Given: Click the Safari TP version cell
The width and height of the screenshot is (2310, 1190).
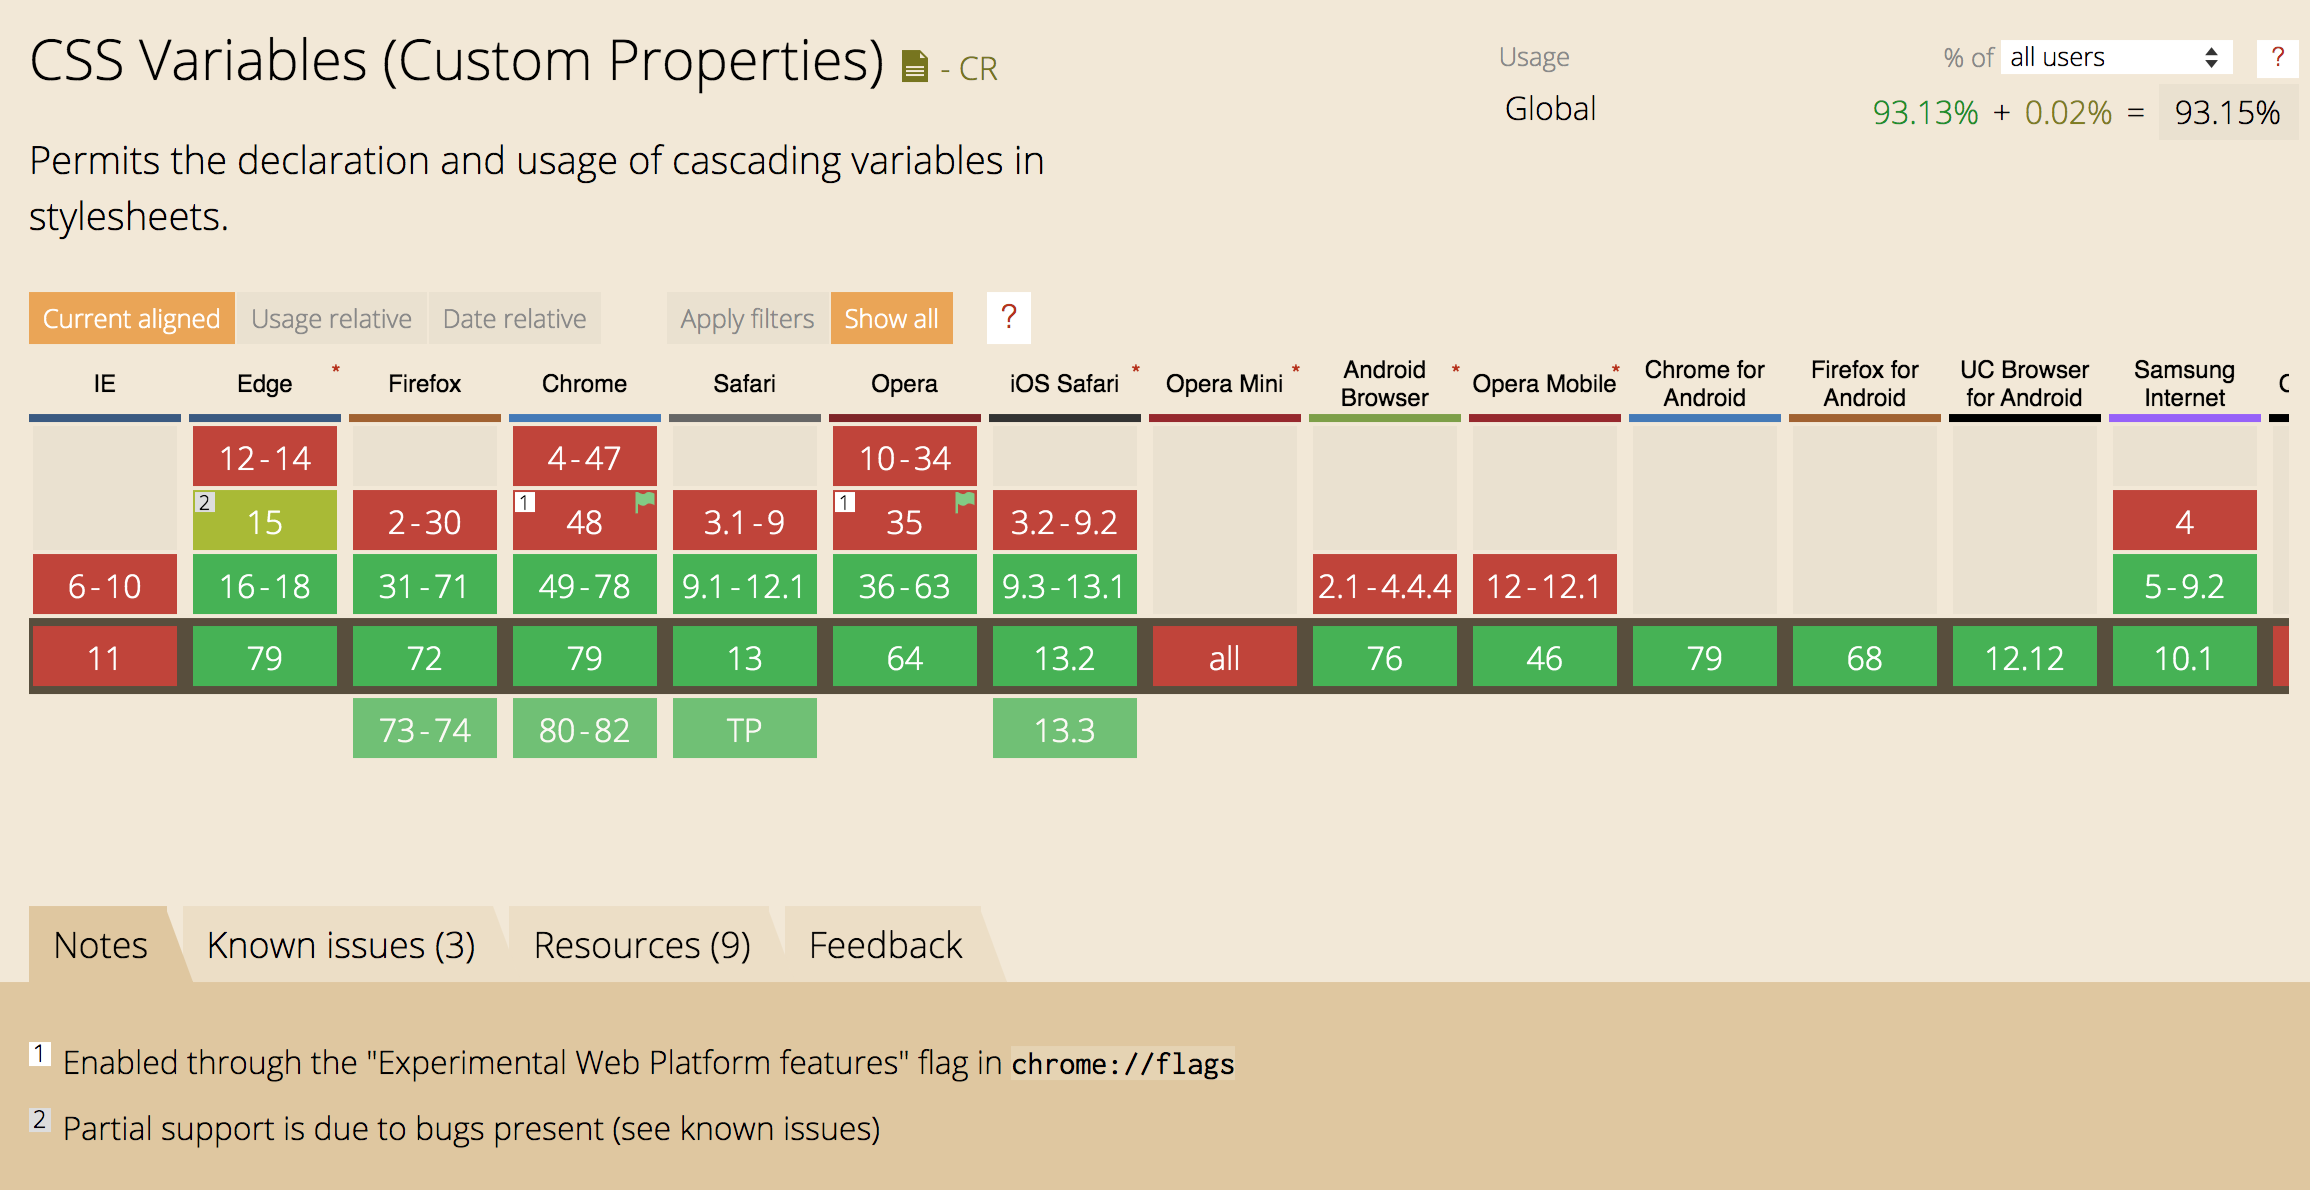Looking at the screenshot, I should point(744,730).
